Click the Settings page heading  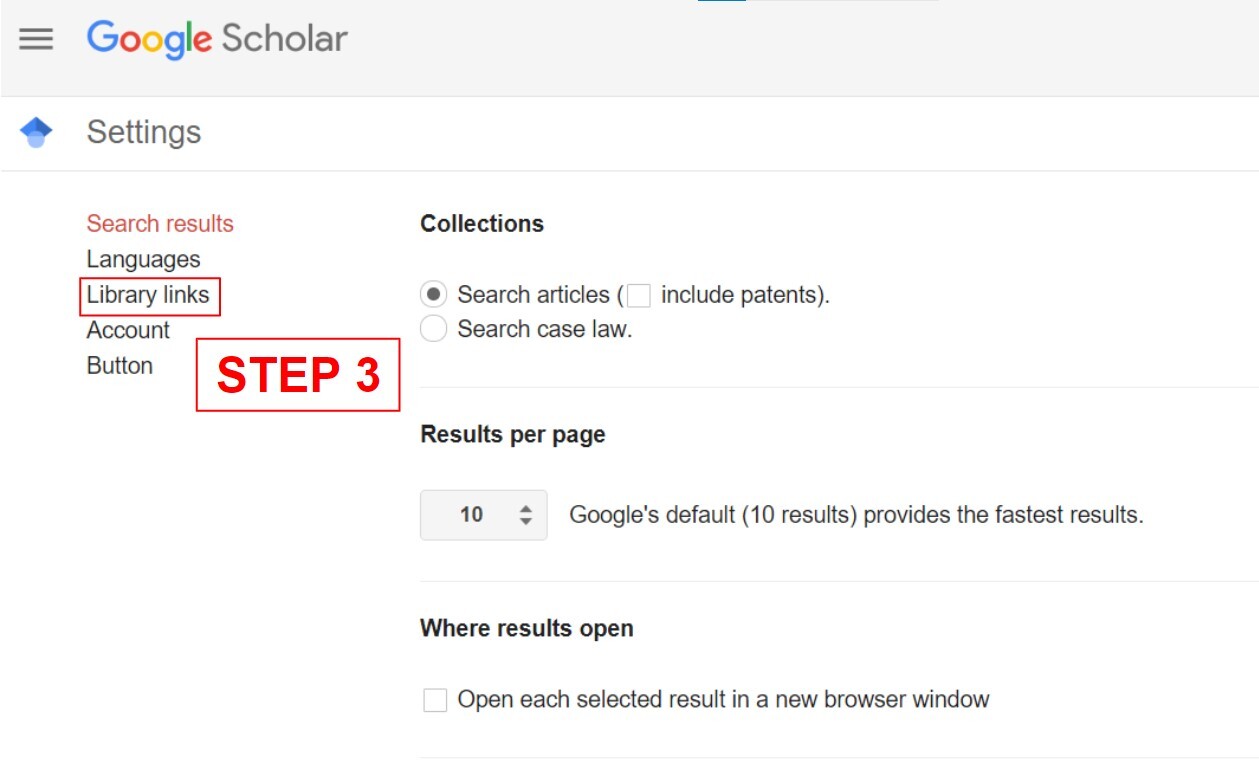(144, 132)
